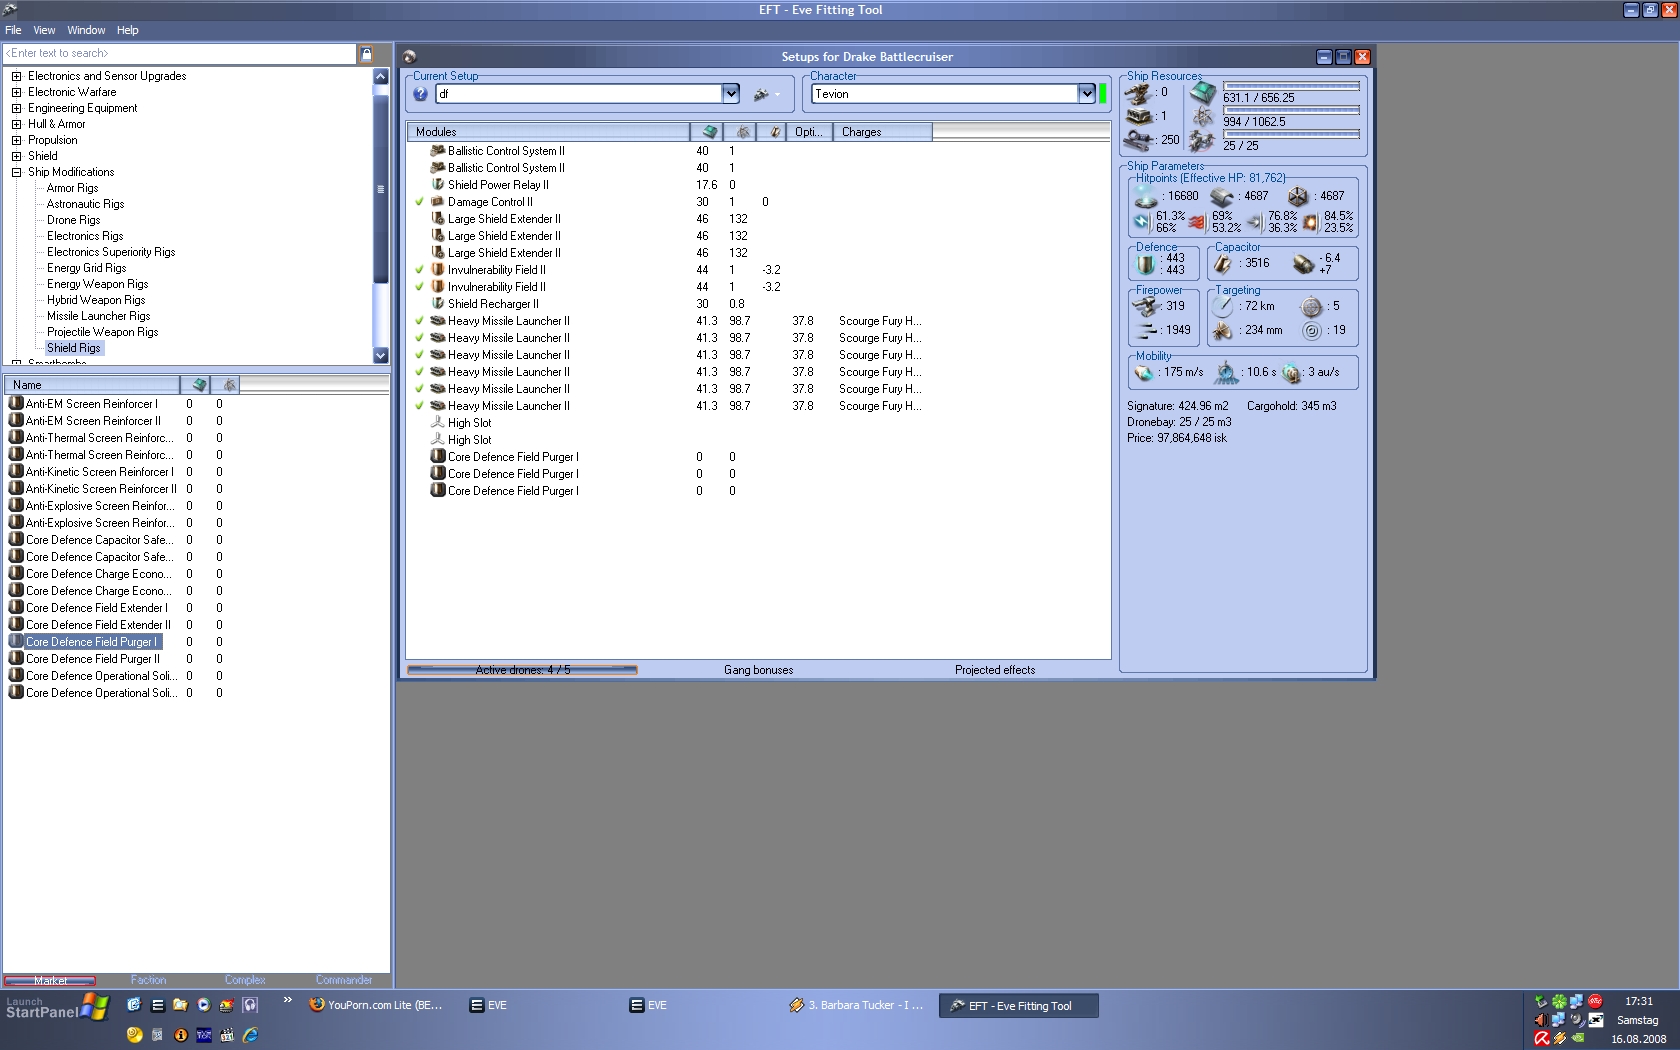
Task: Click the warp speed icon in Mobility
Action: (1292, 373)
